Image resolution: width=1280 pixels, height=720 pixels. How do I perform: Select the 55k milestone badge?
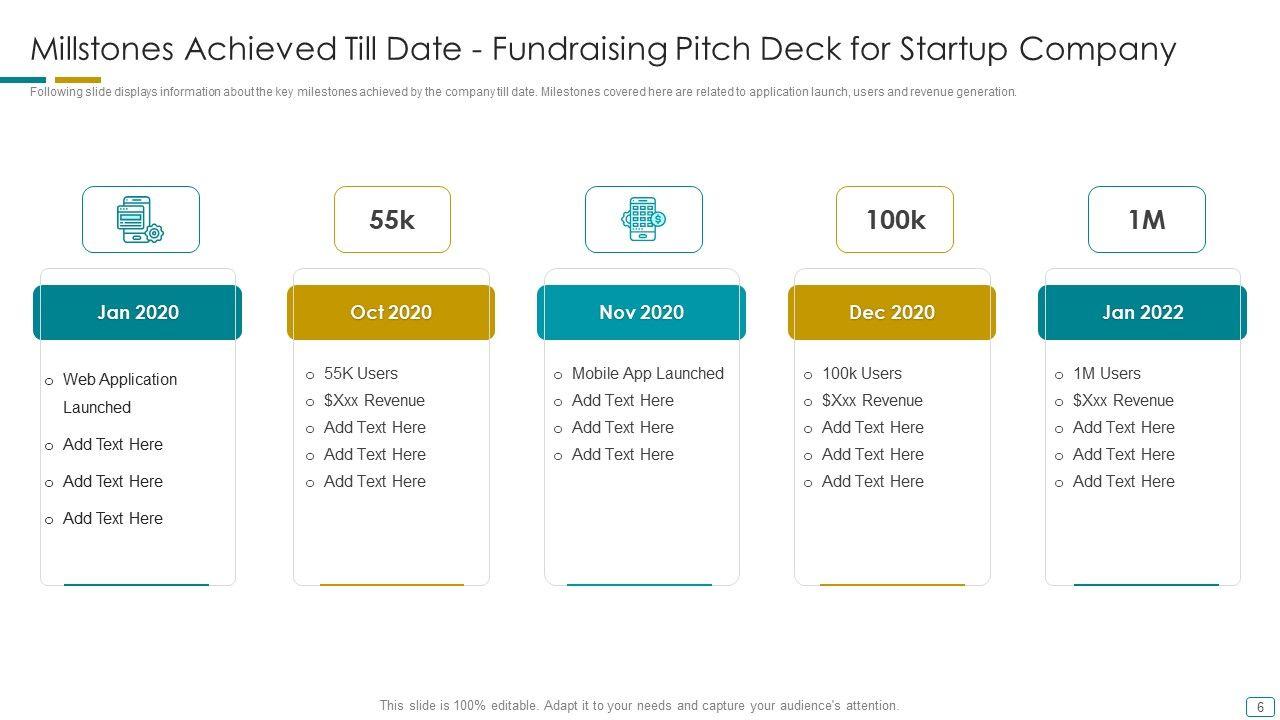click(x=392, y=220)
